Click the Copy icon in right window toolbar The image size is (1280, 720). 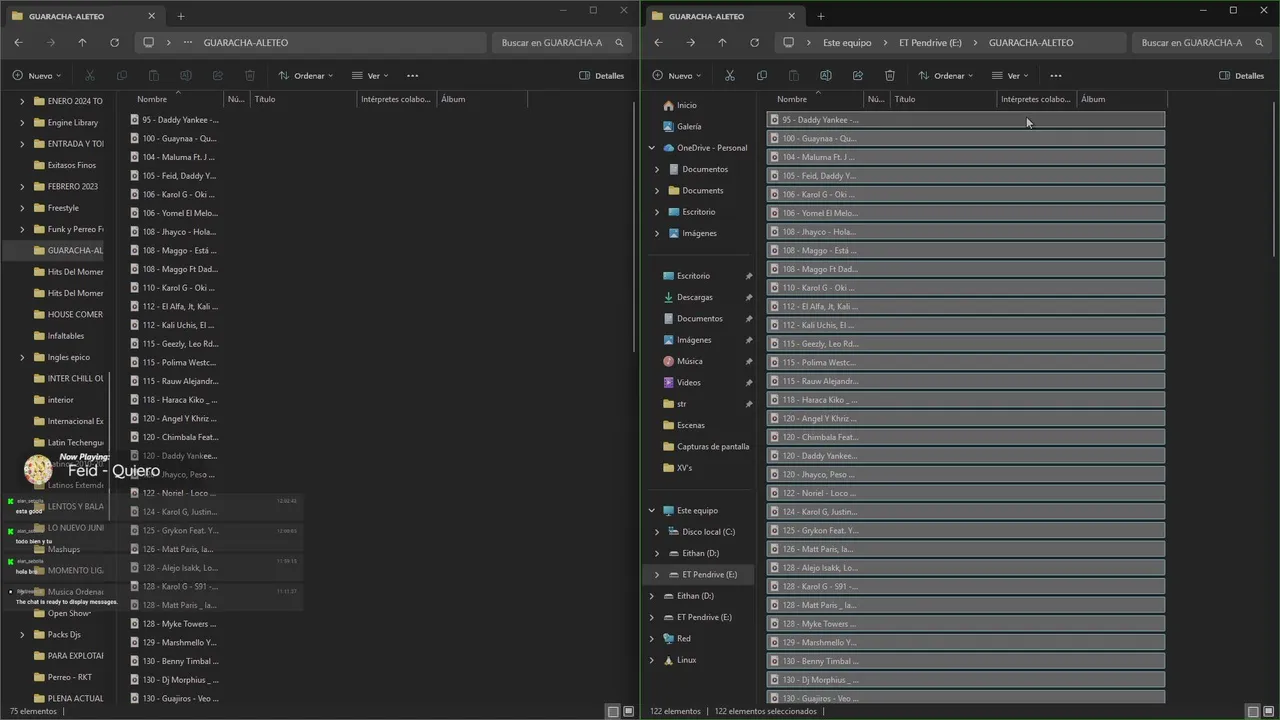click(x=761, y=75)
